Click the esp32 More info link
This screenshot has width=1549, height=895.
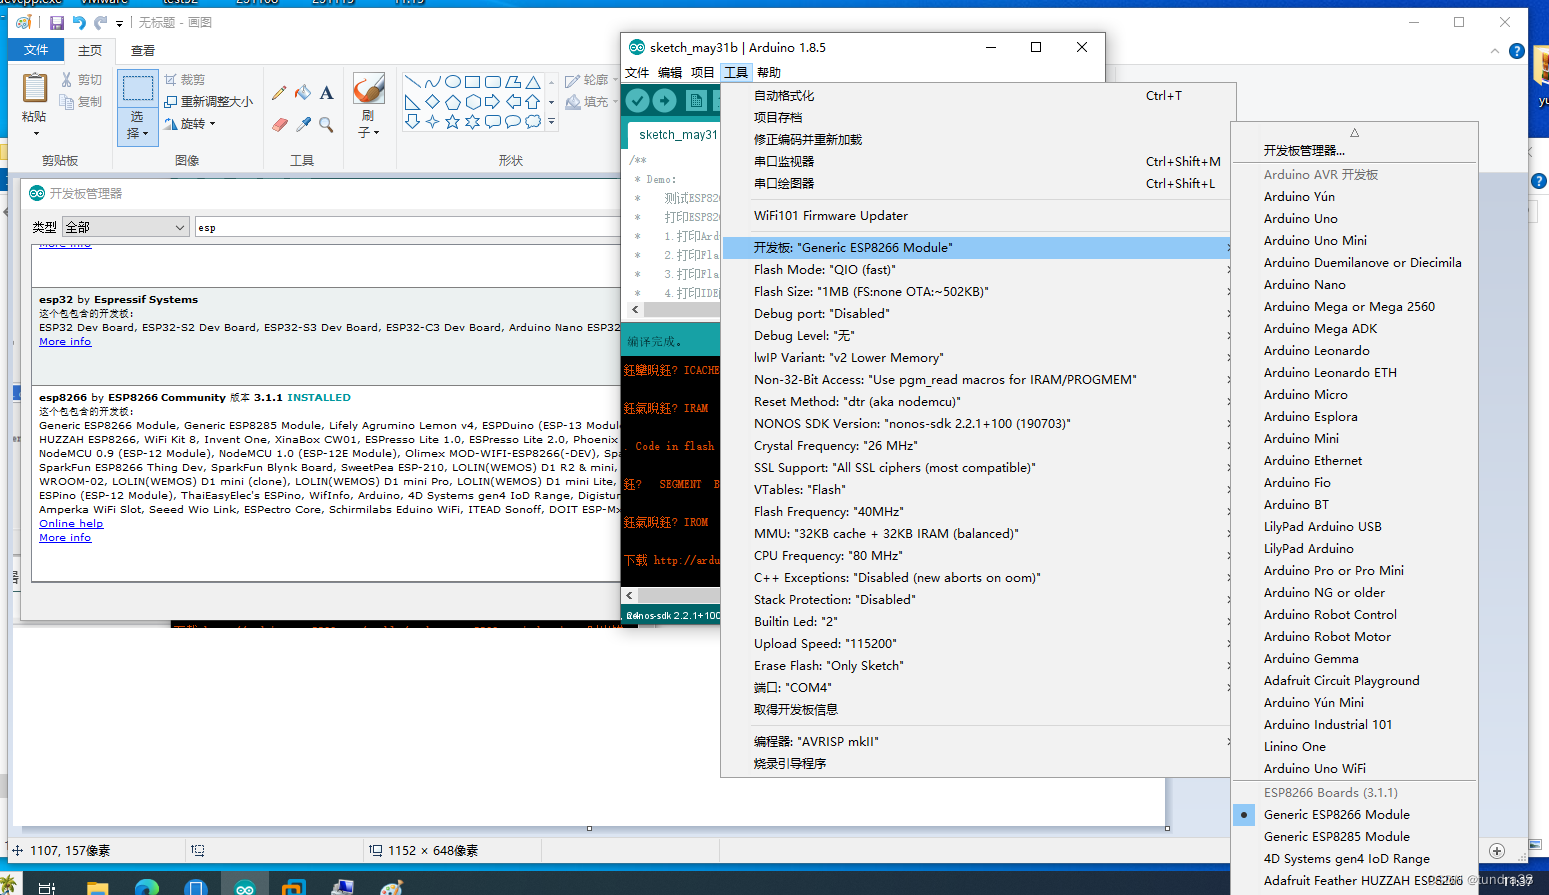tap(65, 342)
